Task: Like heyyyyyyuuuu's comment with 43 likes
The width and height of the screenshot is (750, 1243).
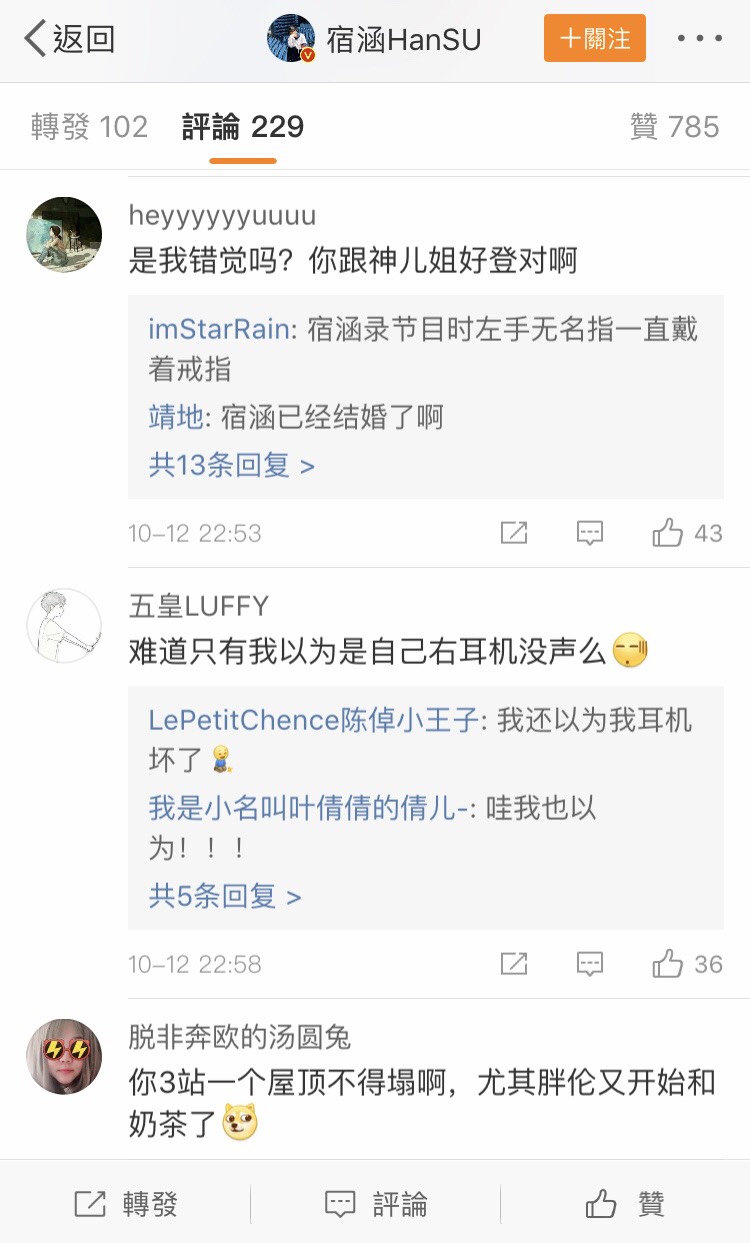Action: click(x=668, y=534)
